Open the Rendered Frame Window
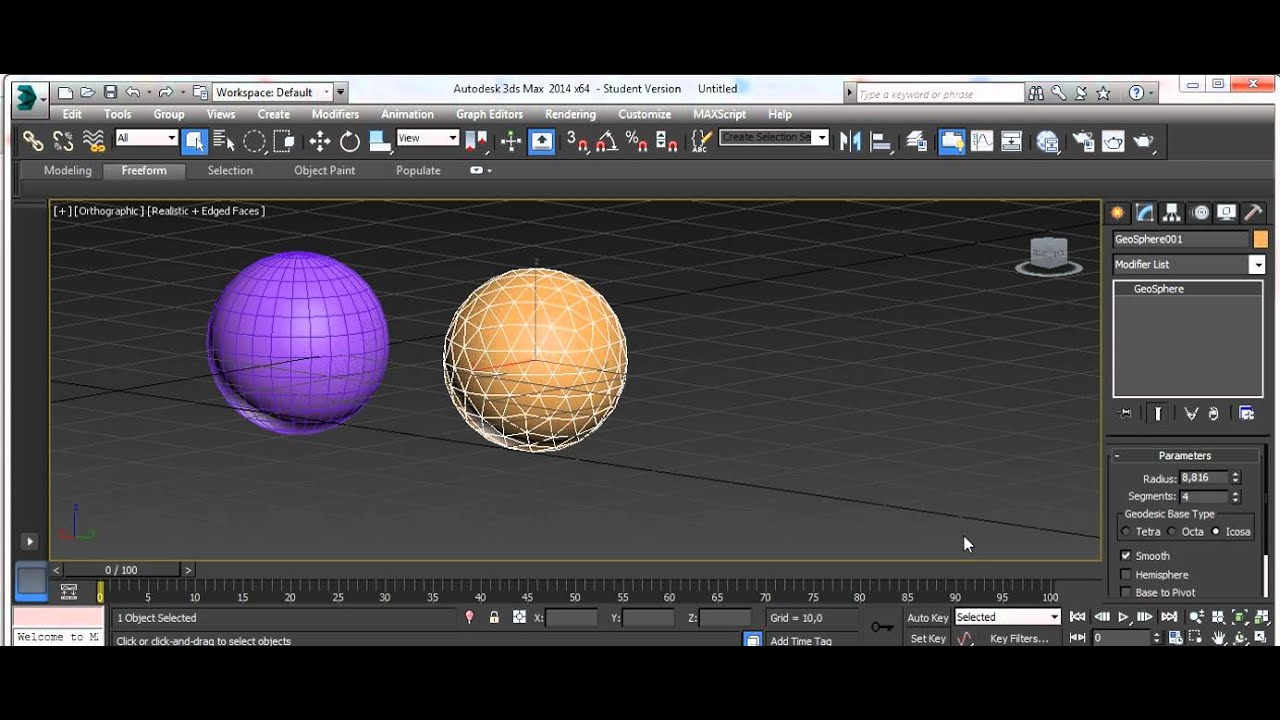This screenshot has height=720, width=1280. tap(1113, 141)
